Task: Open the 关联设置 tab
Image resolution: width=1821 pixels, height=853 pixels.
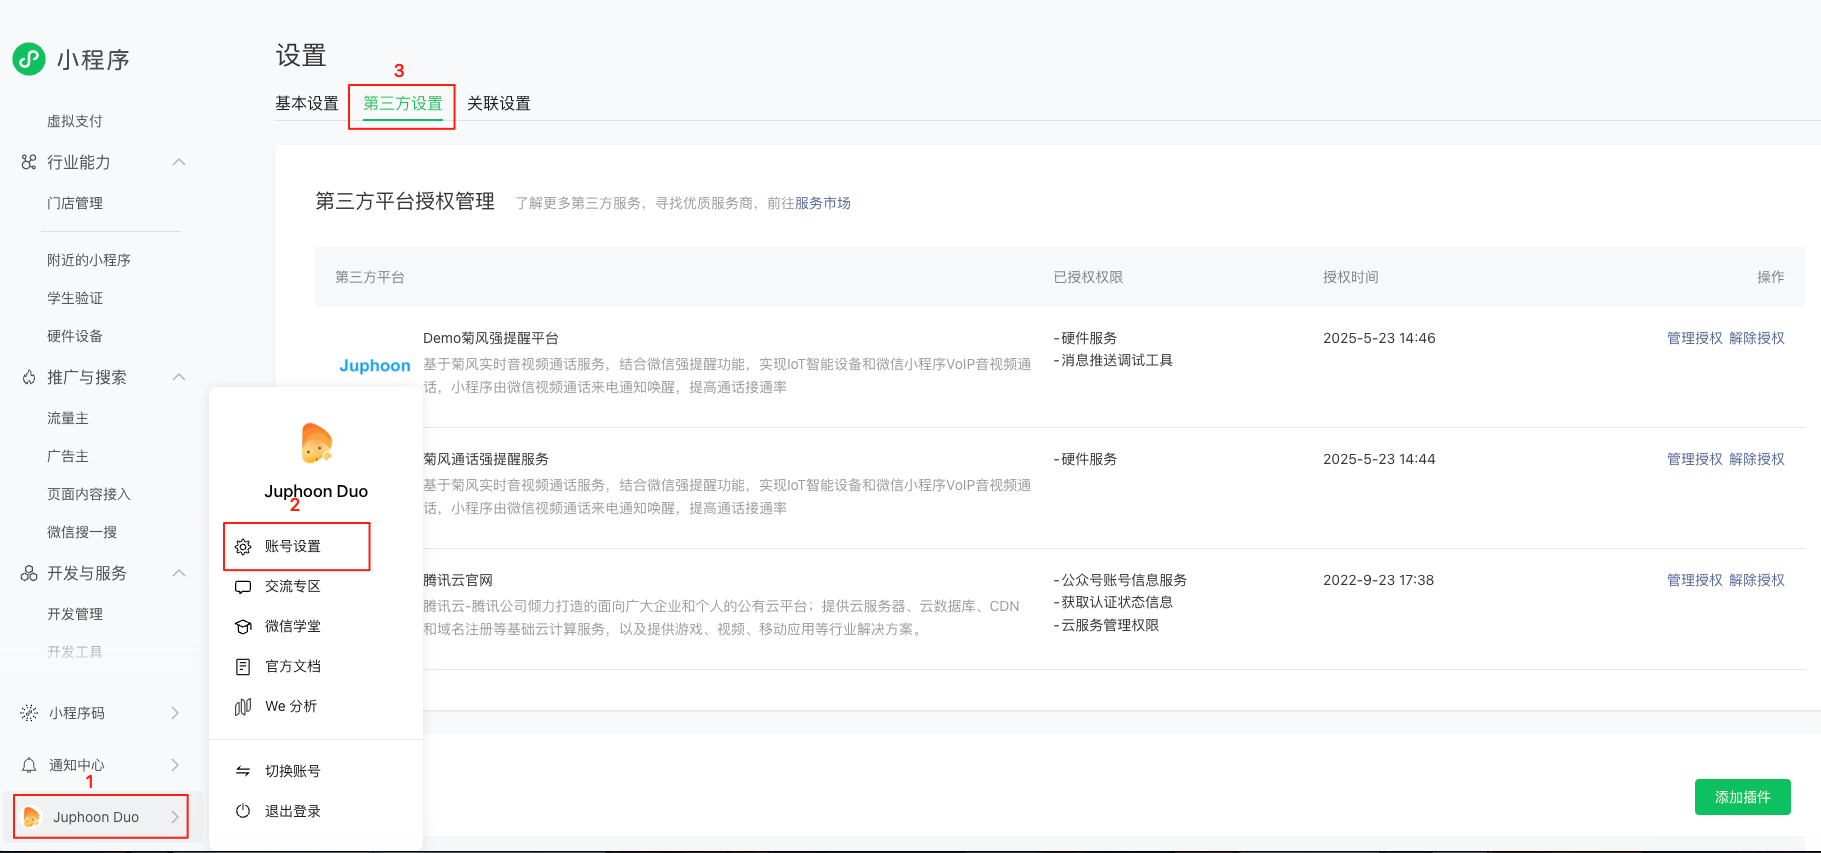Action: 499,103
